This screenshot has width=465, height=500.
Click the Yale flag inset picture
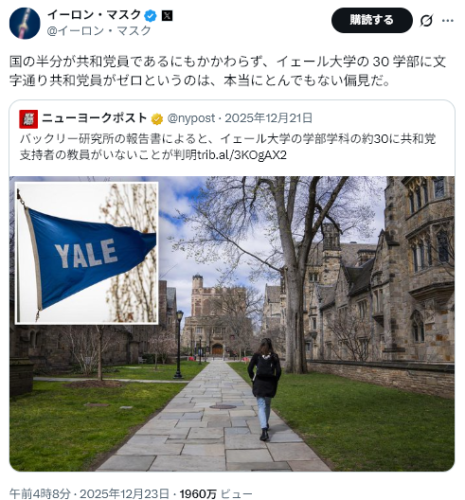click(87, 253)
